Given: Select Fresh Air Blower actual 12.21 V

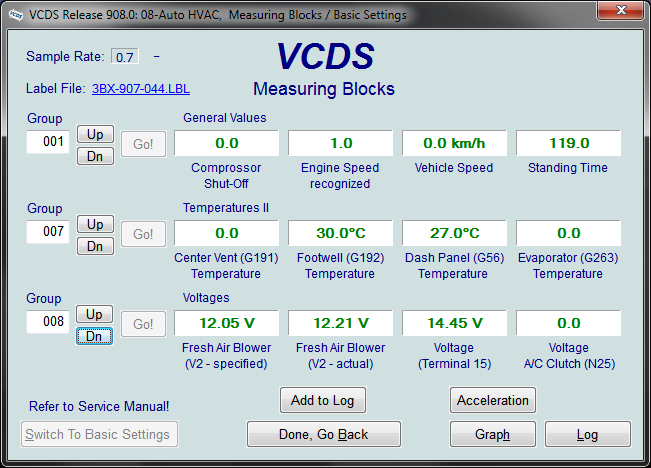Looking at the screenshot, I should [340, 323].
